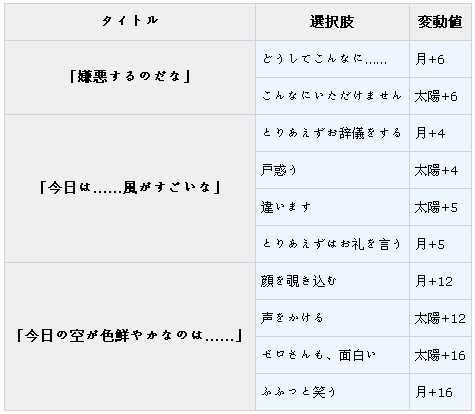Click the 変動値 column header
The height and width of the screenshot is (414, 475).
[440, 22]
